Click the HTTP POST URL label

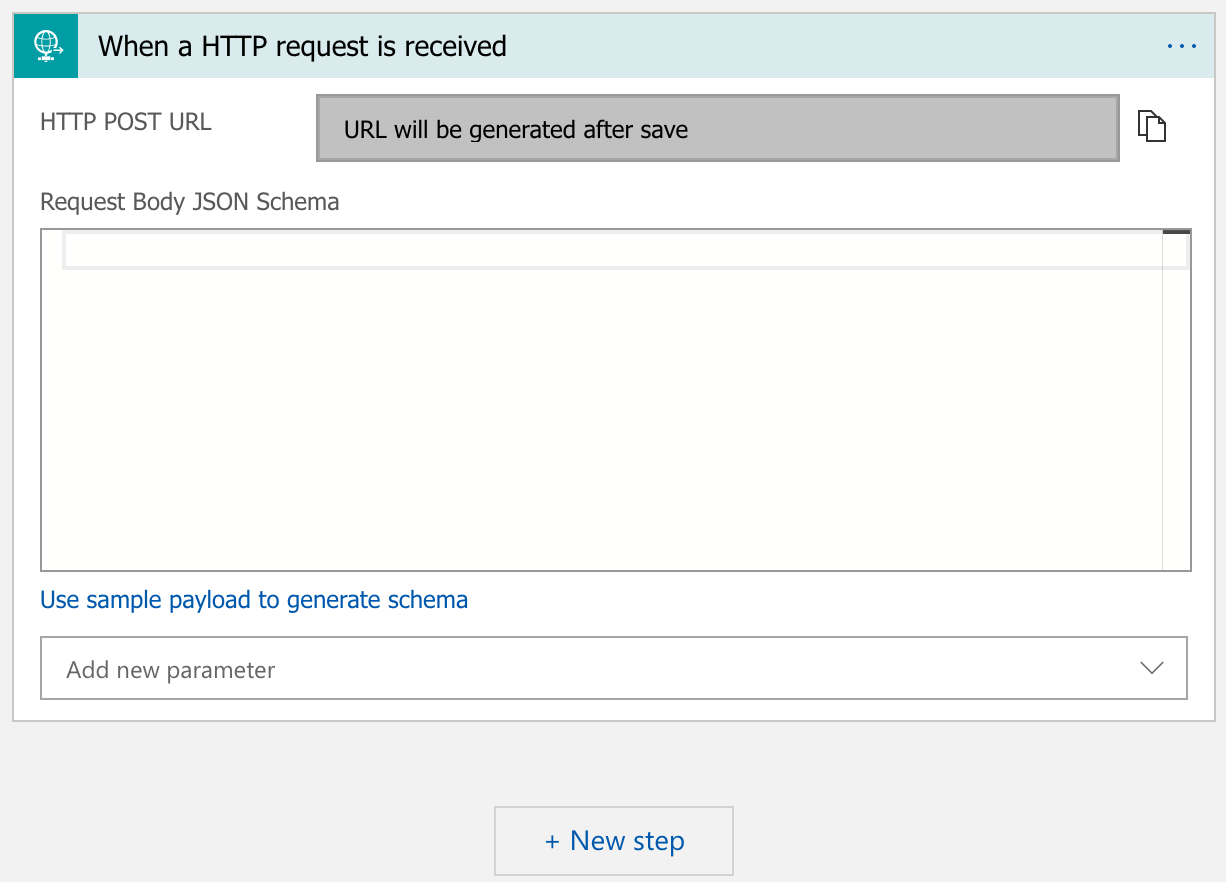tap(126, 122)
